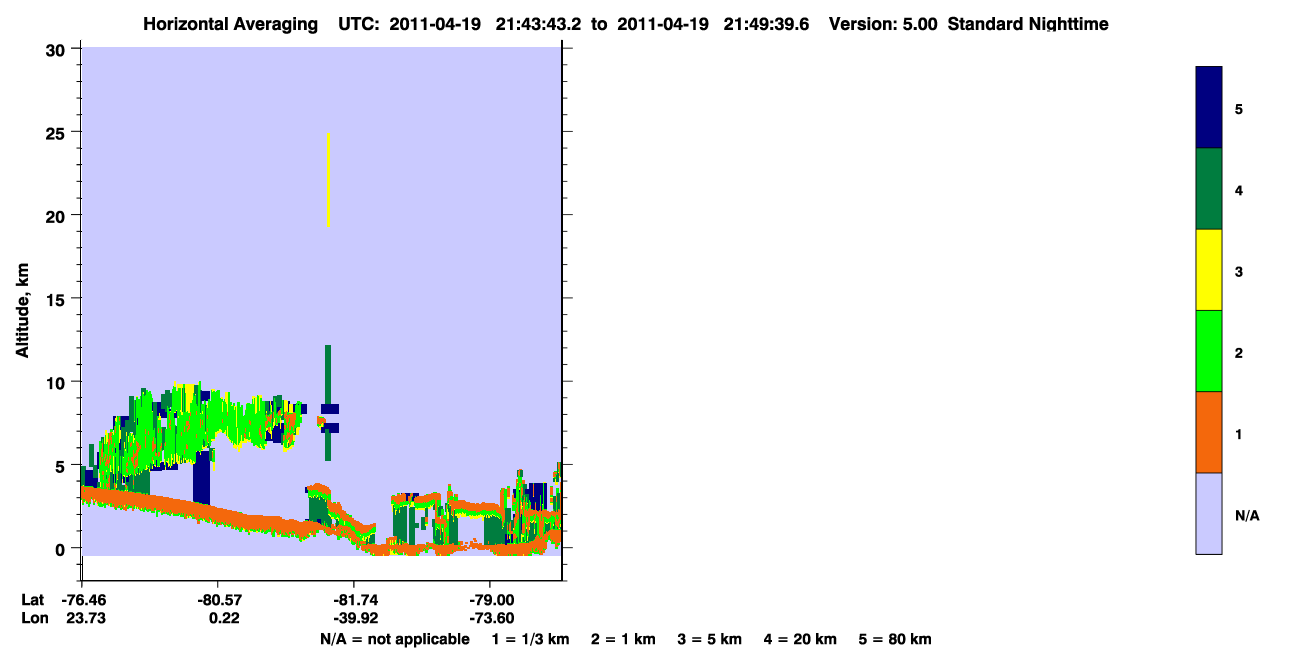Viewport: 1300px width, 667px height.
Task: Click colorbar label '3'
Action: (x=1239, y=271)
